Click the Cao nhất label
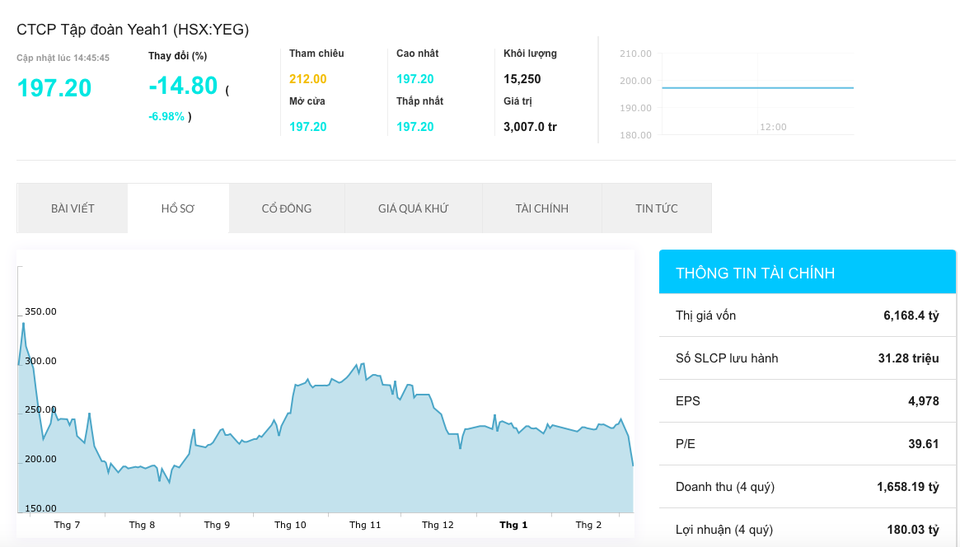The width and height of the screenshot is (960, 547). pos(418,53)
